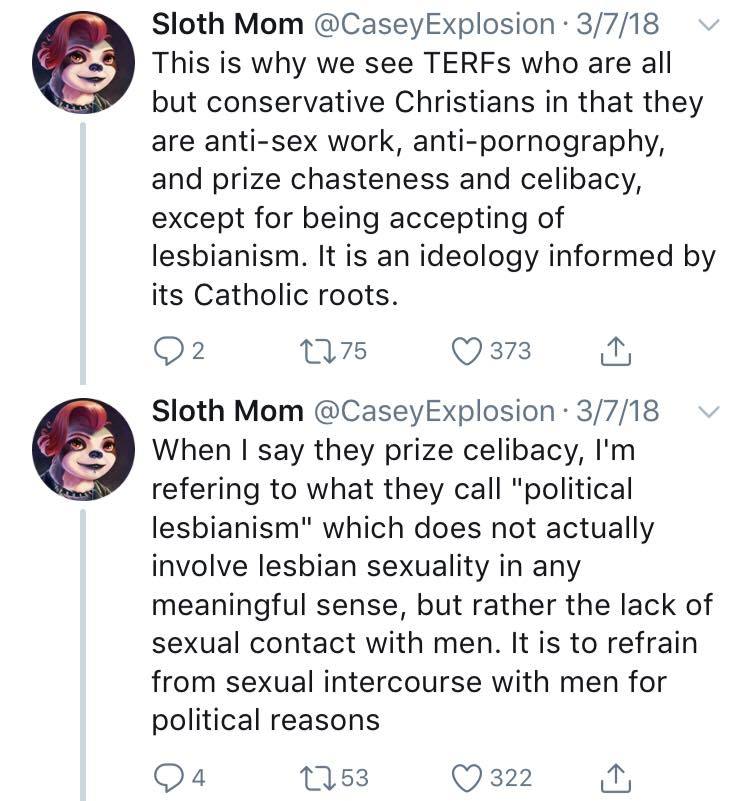Expand the chevron menu on the political lesbianism tweet
Viewport: 750px width, 801px height.
[707, 411]
